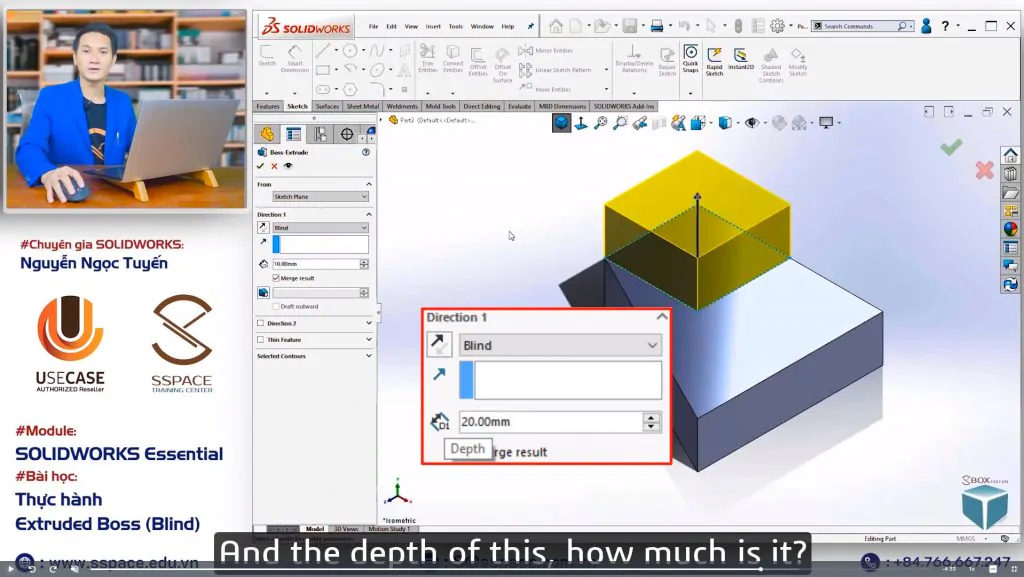Open SolidWorks Options gear icon

776,26
